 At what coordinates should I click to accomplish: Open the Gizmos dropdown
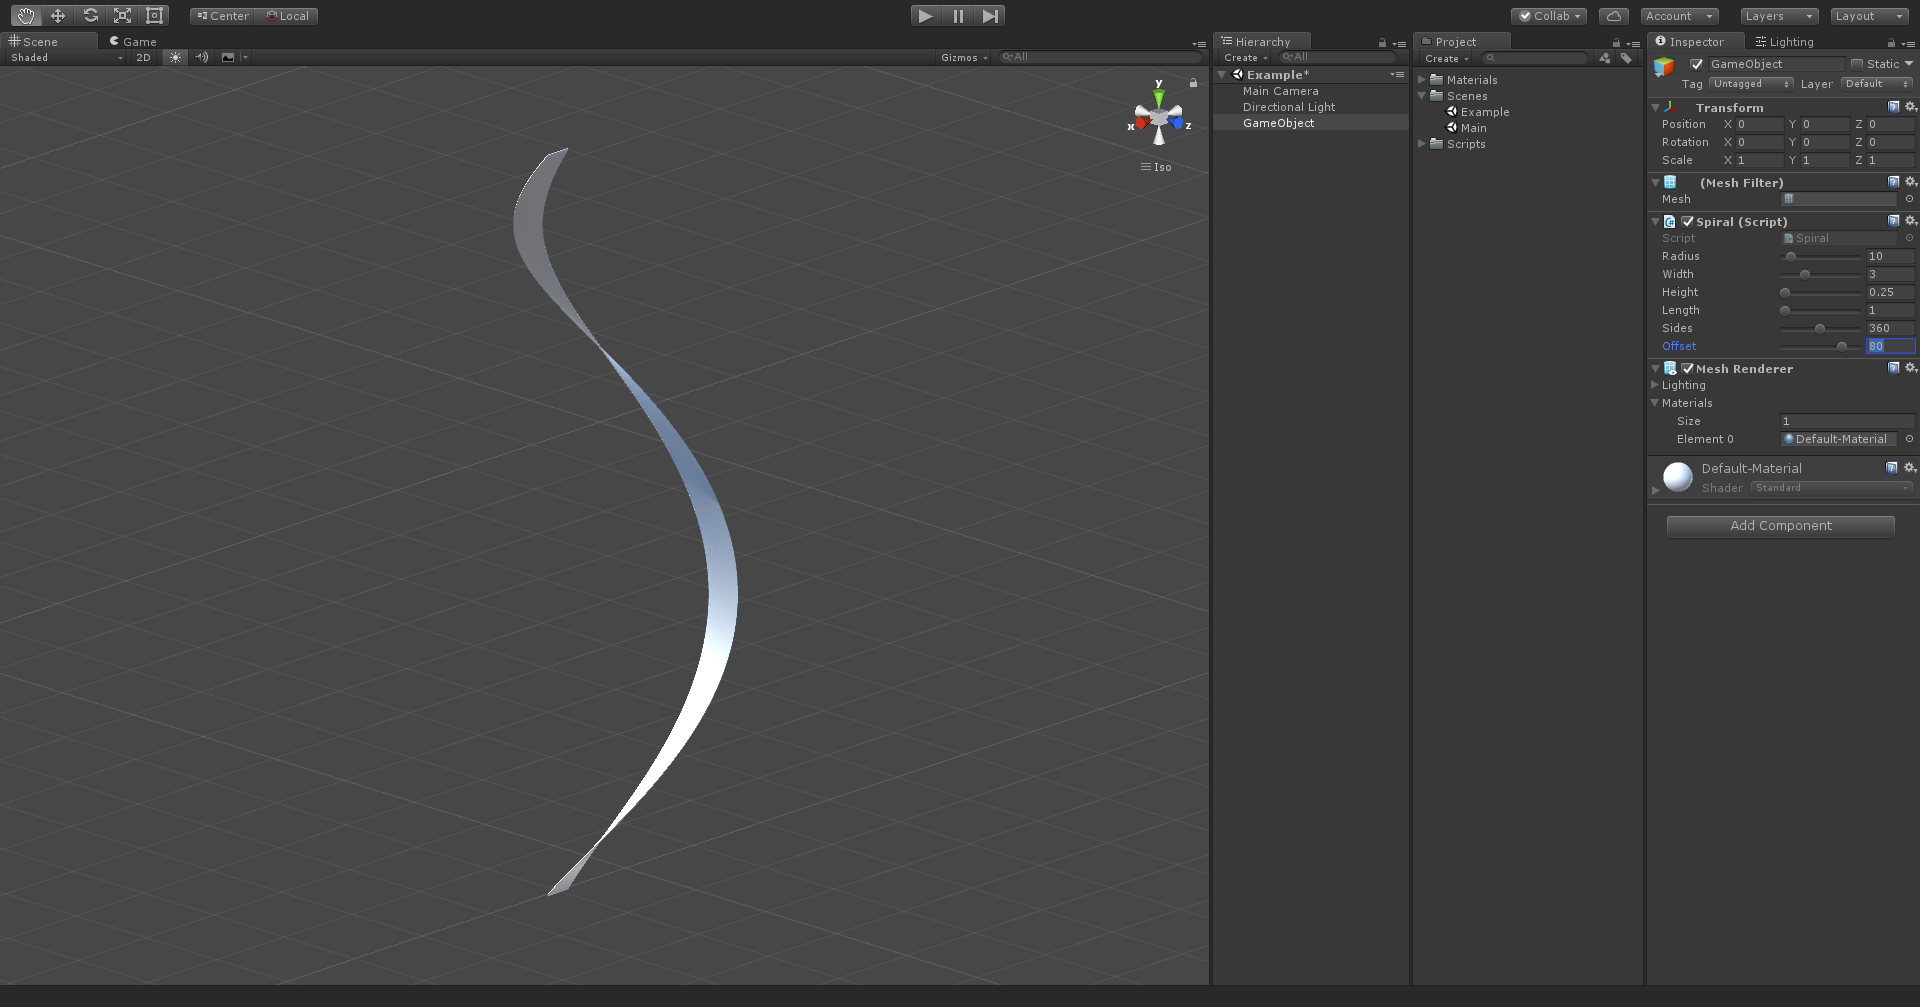[x=964, y=58]
